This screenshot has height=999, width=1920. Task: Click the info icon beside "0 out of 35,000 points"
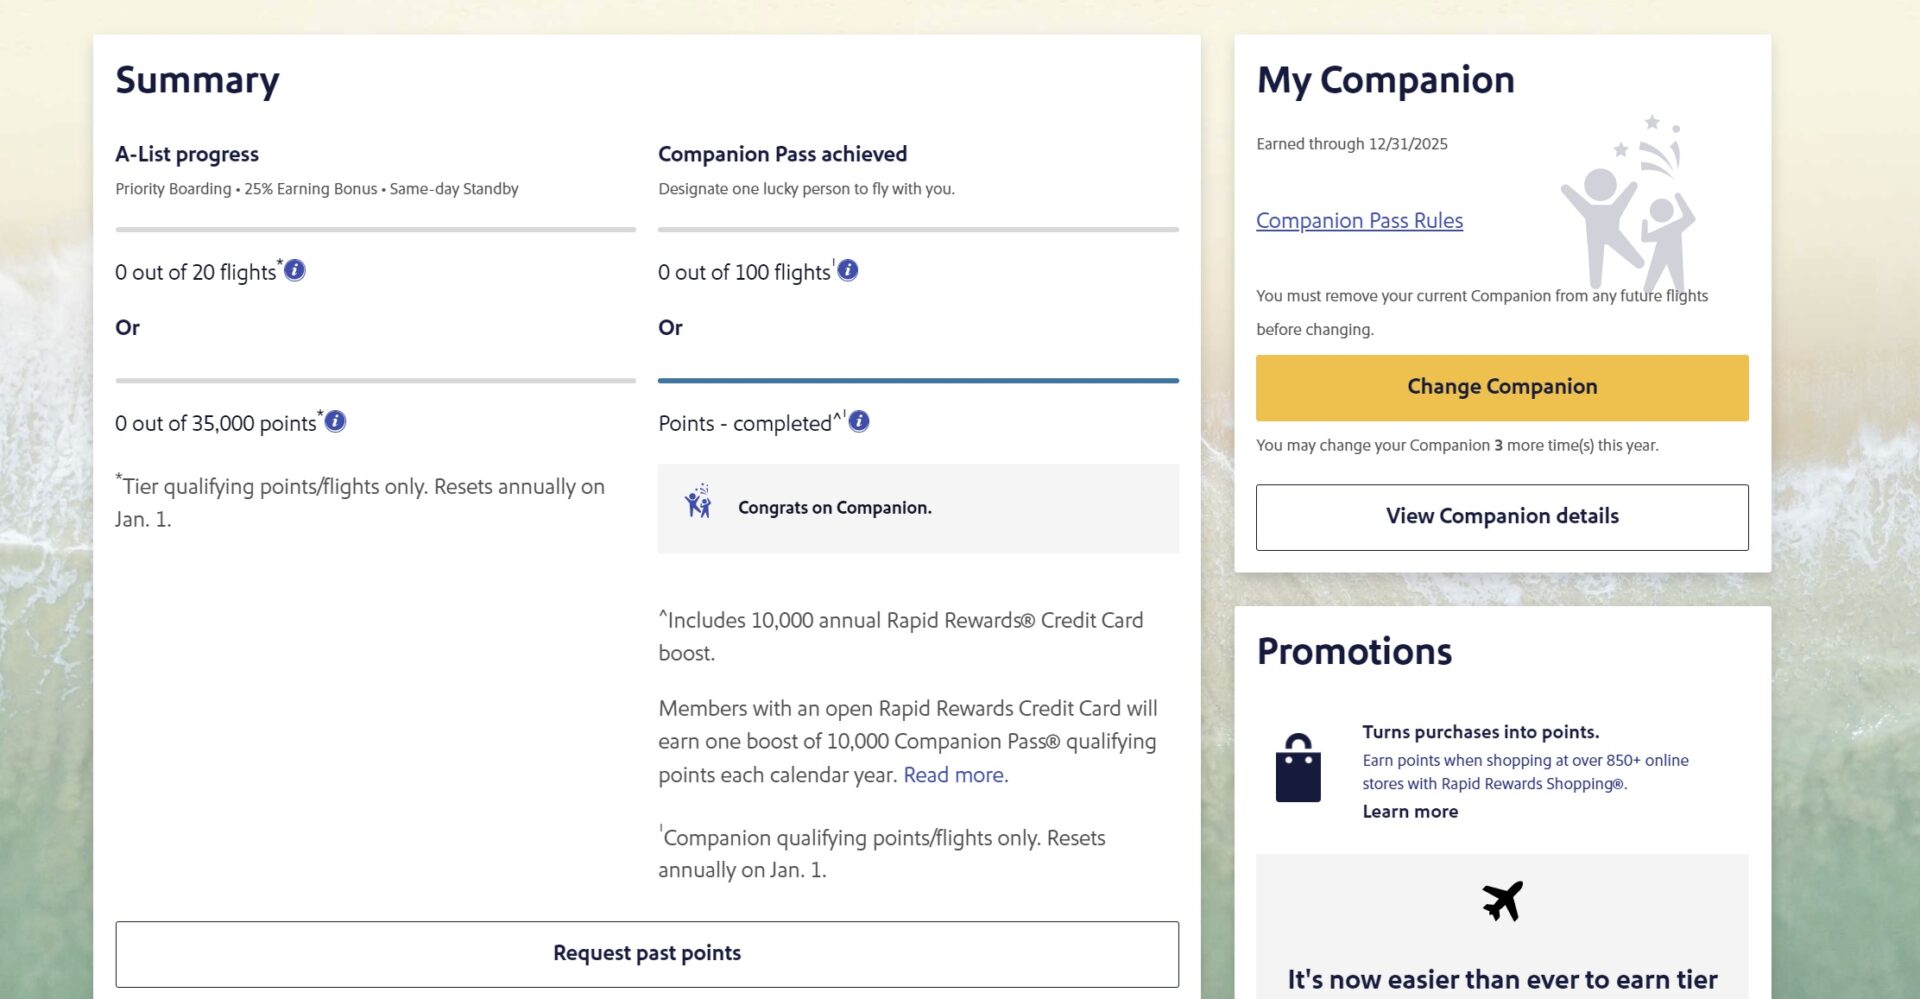[x=334, y=421]
